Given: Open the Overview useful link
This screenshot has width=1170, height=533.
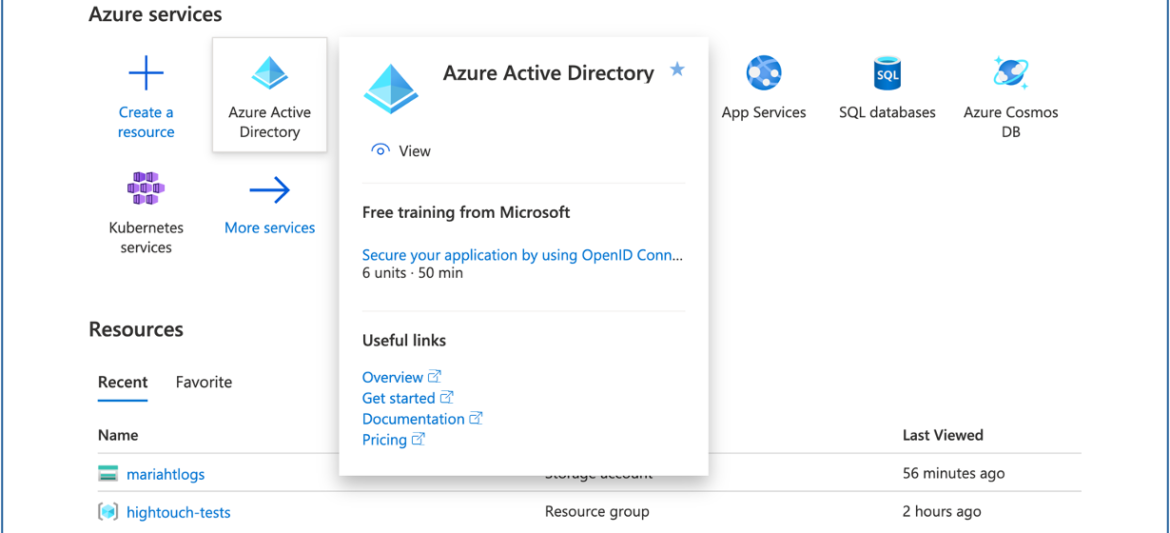Looking at the screenshot, I should (x=392, y=377).
